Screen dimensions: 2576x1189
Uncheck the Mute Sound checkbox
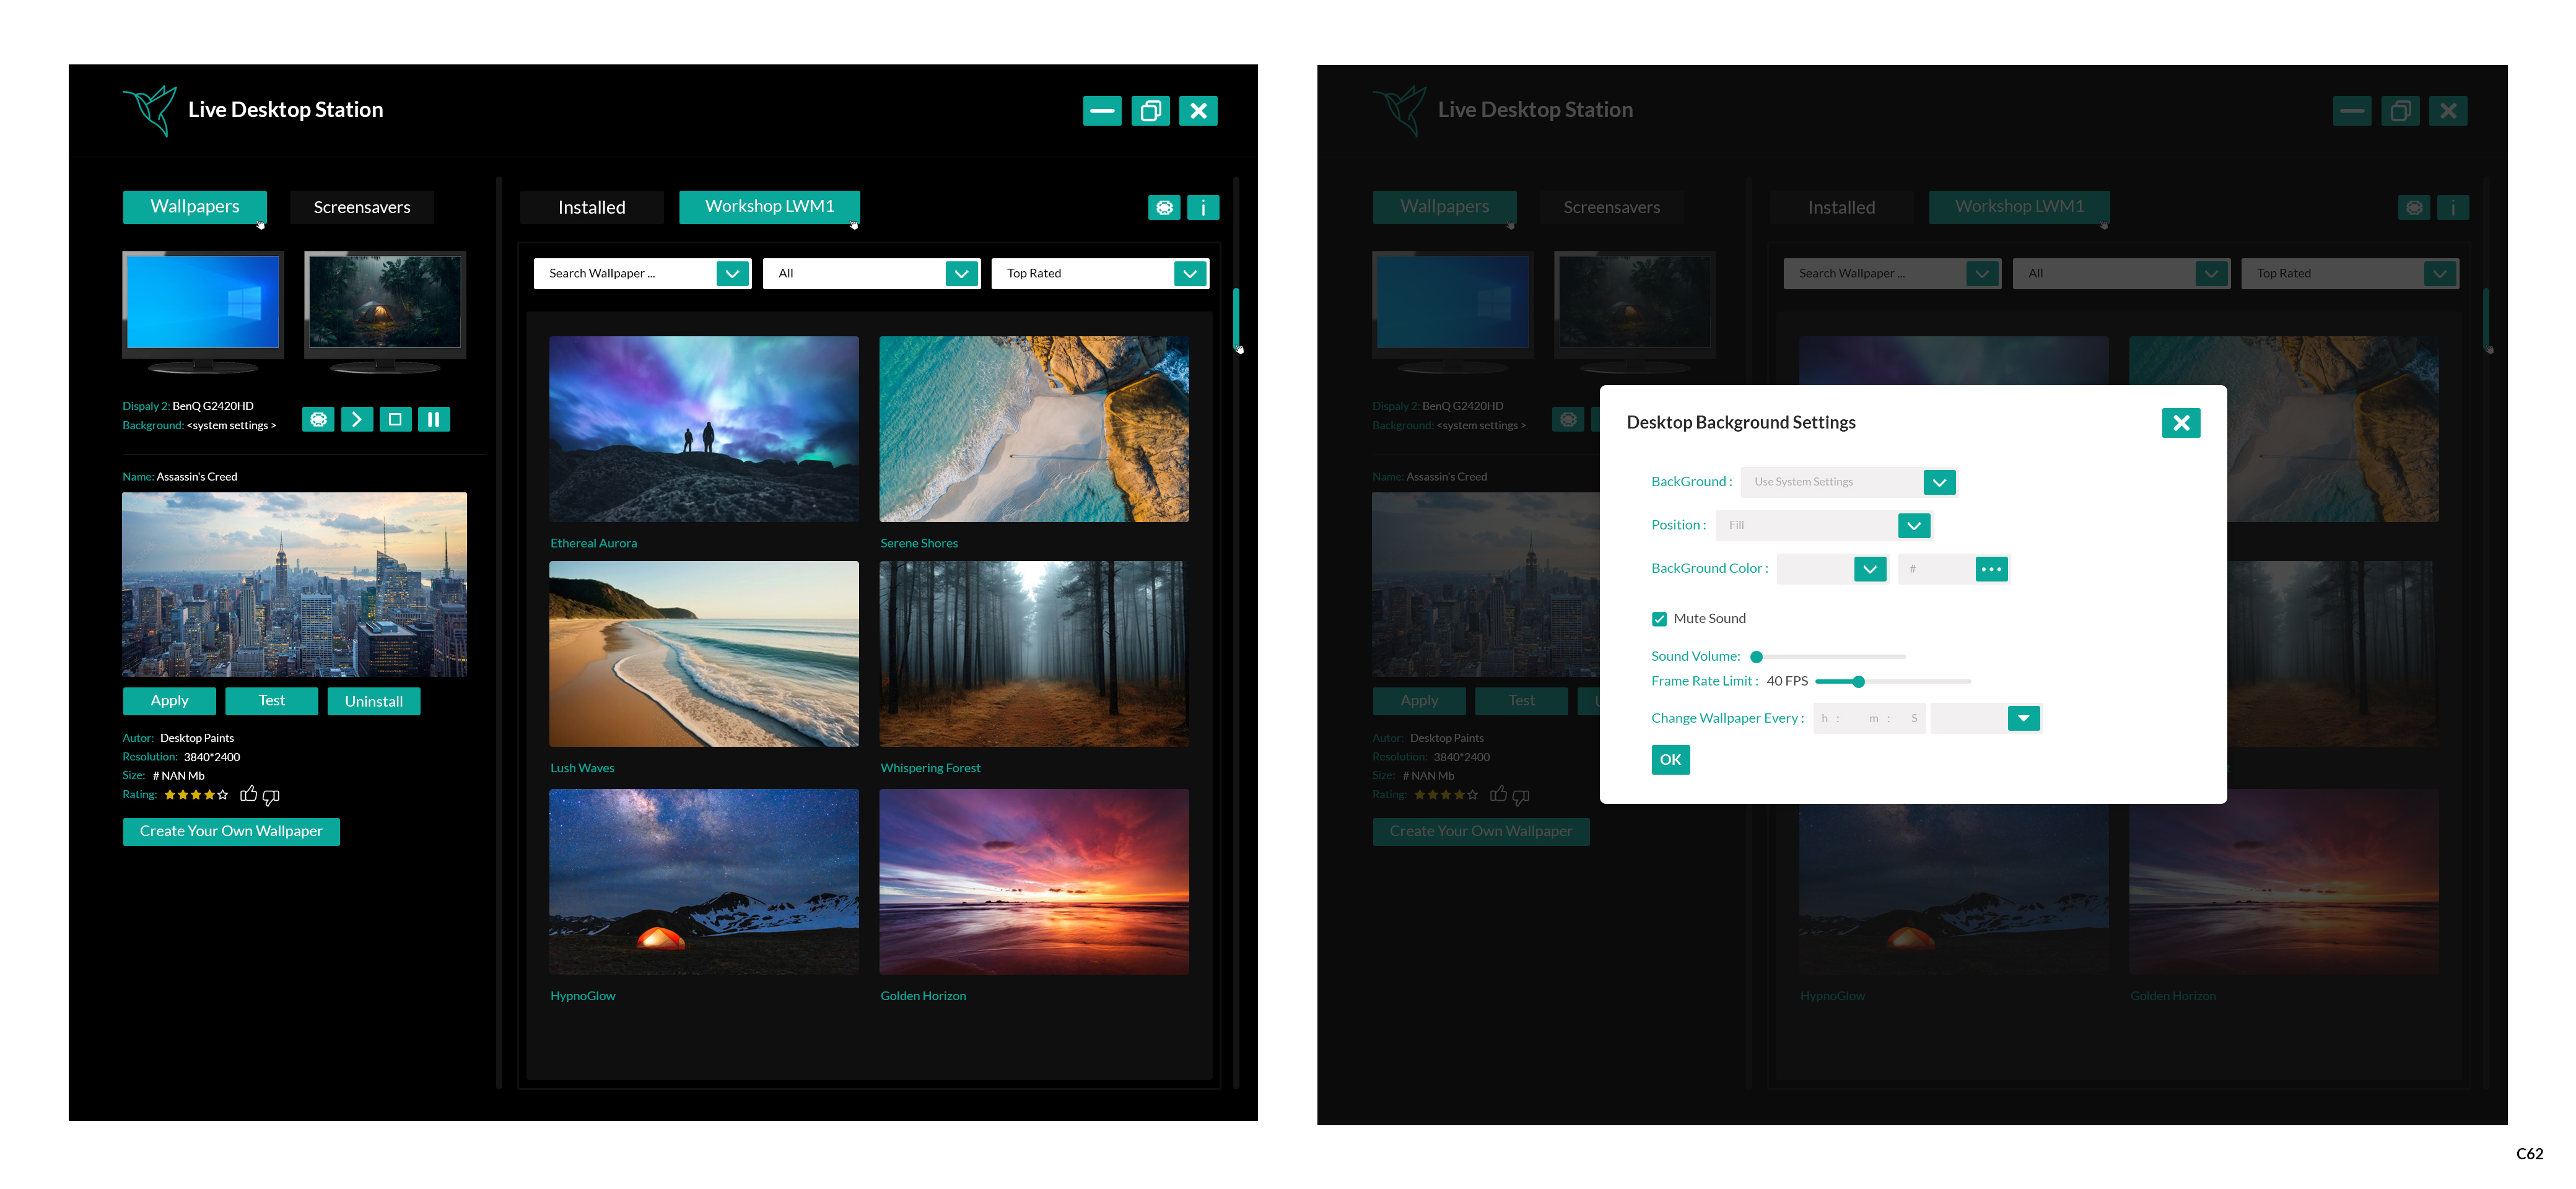point(1659,619)
